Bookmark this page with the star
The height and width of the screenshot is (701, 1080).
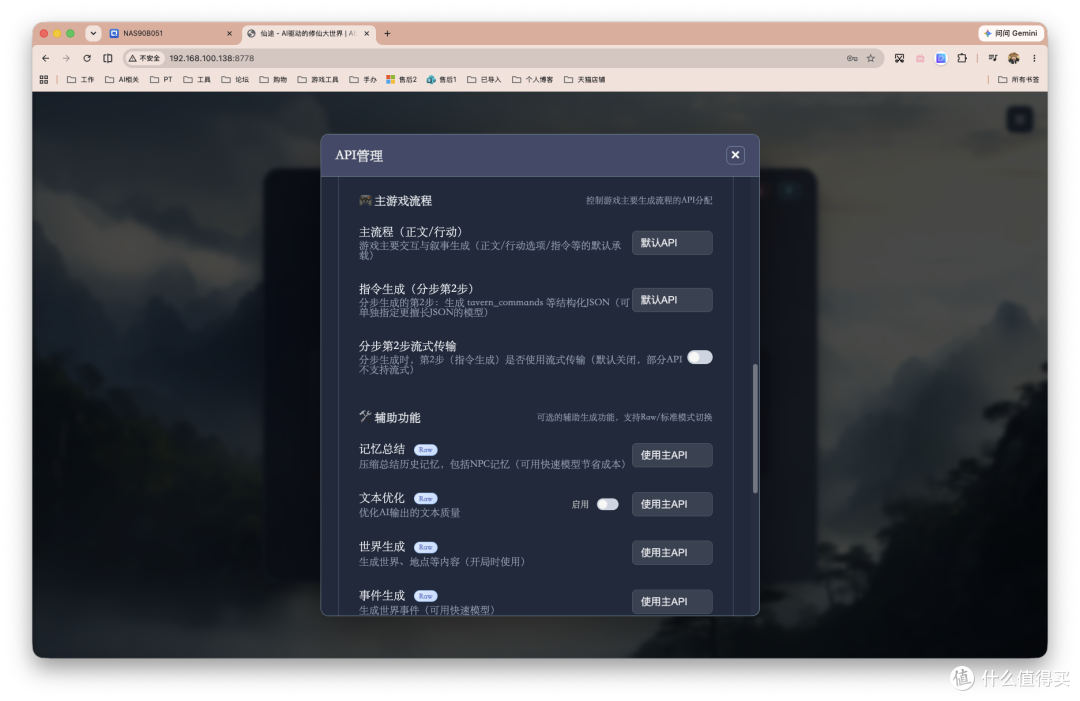click(871, 59)
